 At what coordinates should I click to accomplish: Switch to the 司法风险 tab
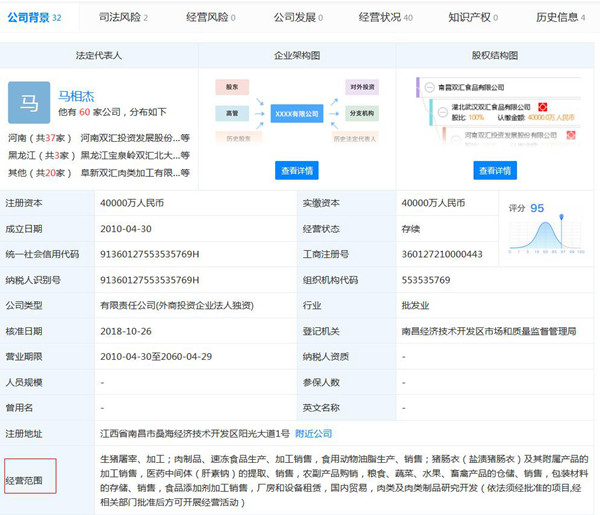pos(124,17)
